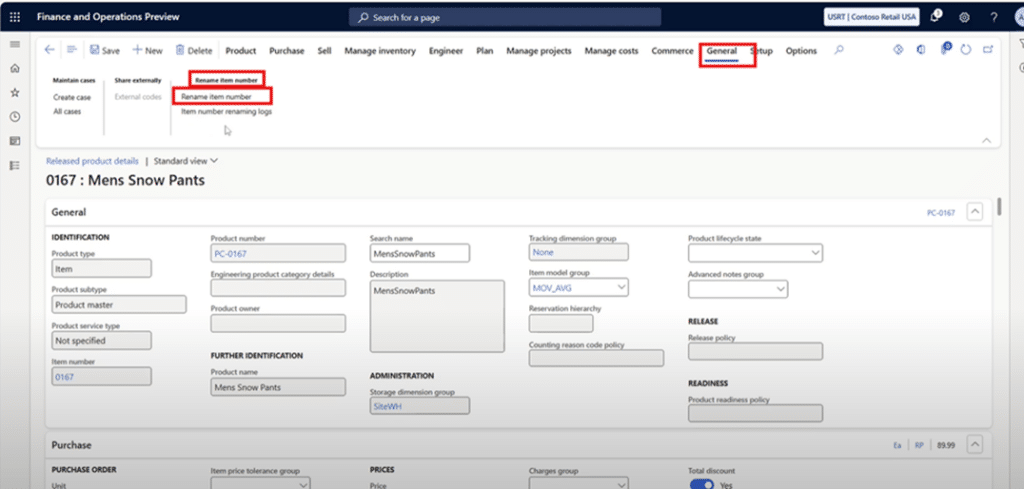Go to Home in left sidebar
The height and width of the screenshot is (489, 1024).
click(14, 69)
